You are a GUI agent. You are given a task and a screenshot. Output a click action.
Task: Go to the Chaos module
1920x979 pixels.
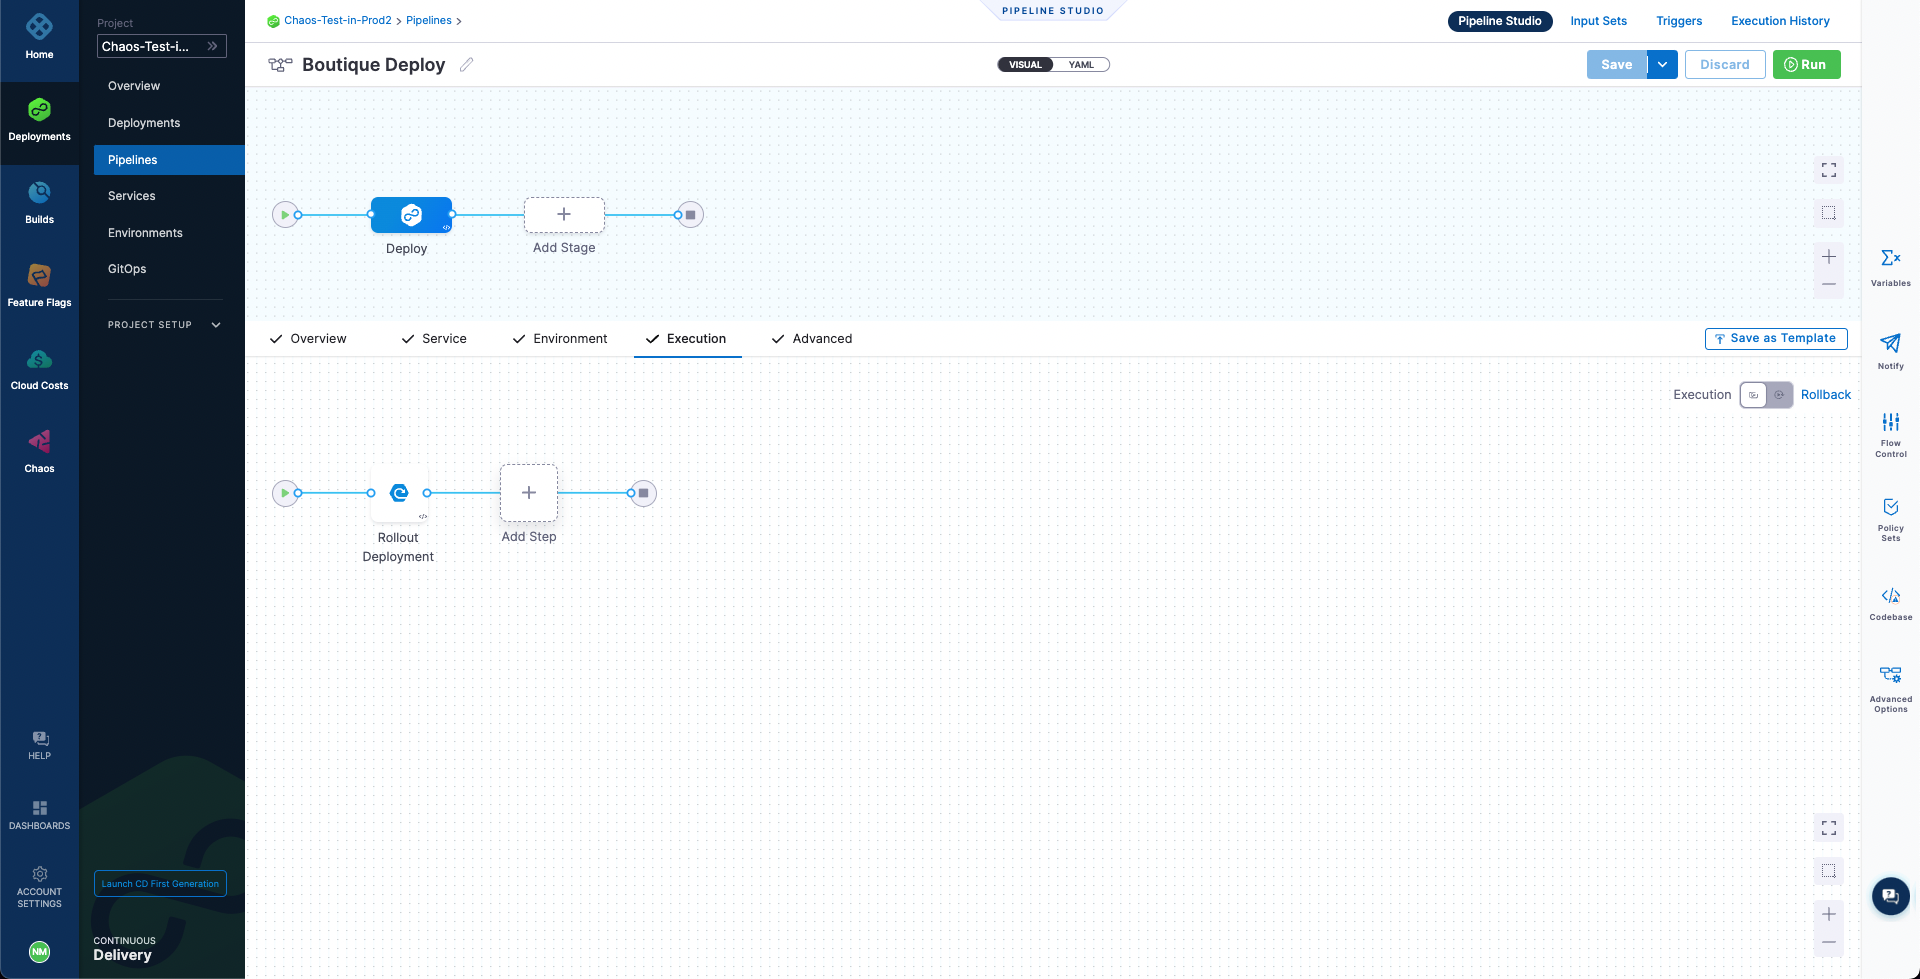coord(39,451)
